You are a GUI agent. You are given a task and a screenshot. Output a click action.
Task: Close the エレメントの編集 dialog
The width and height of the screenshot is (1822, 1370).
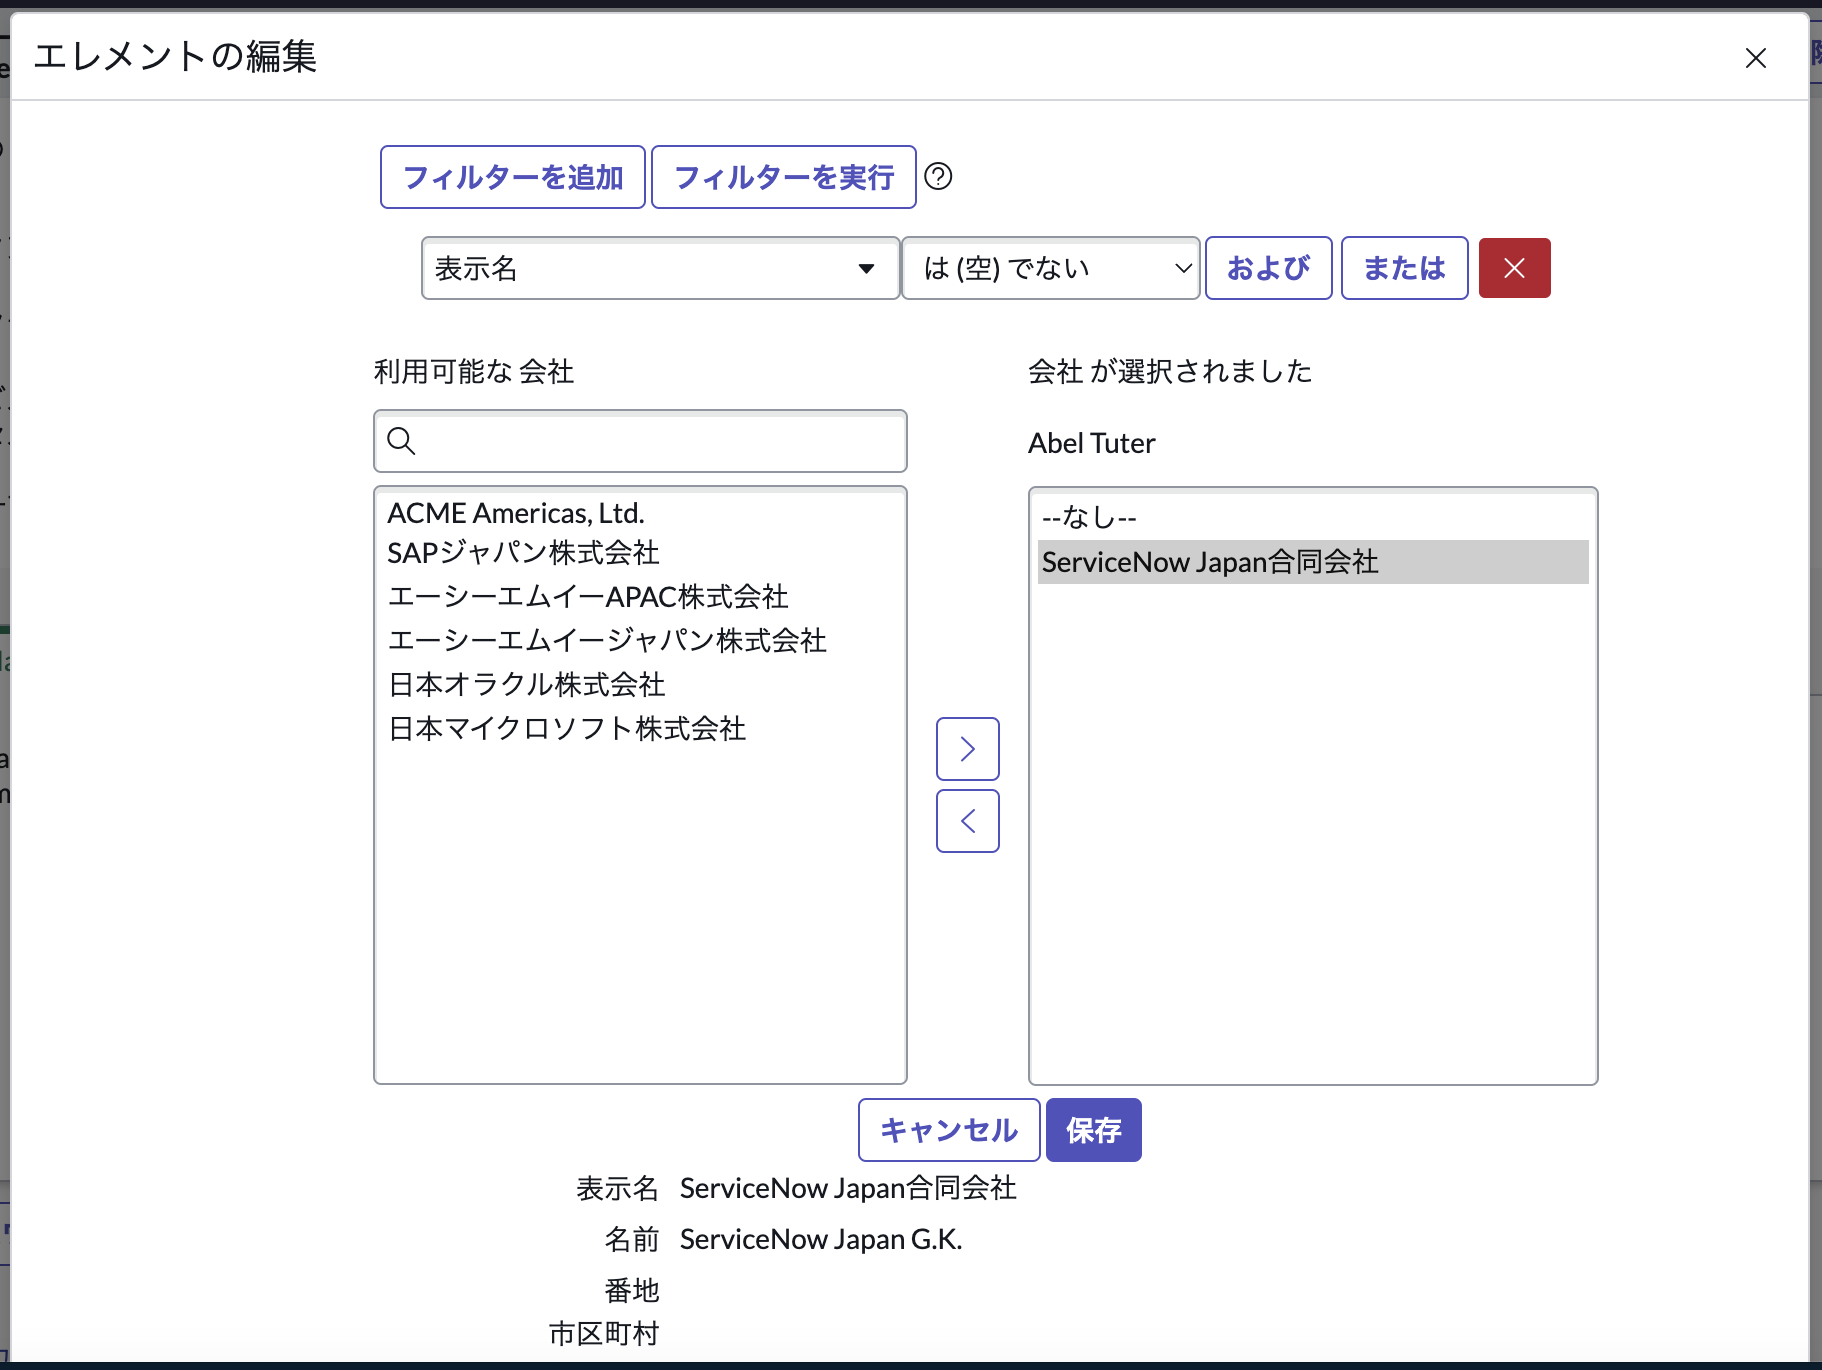[x=1756, y=58]
